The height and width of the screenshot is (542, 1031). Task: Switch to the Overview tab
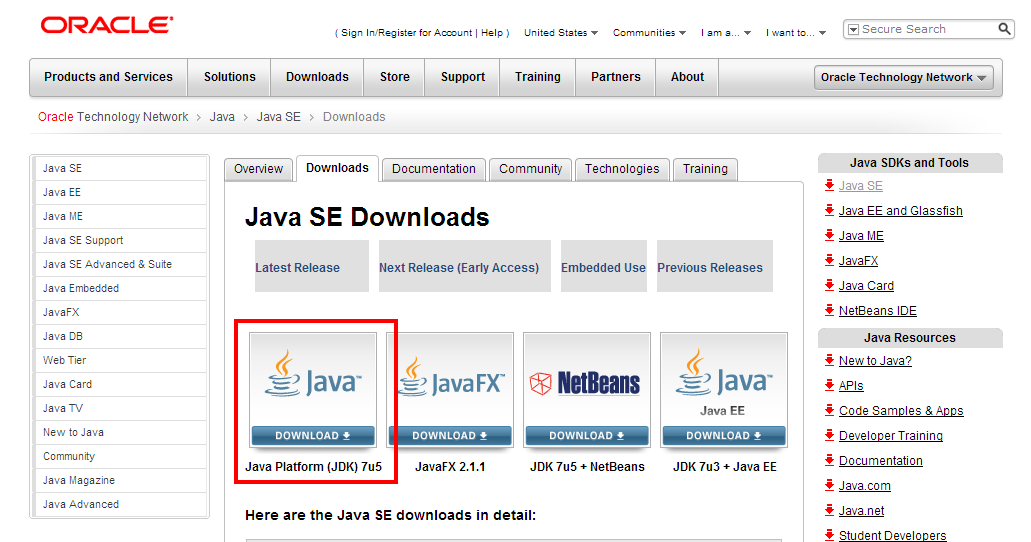258,169
